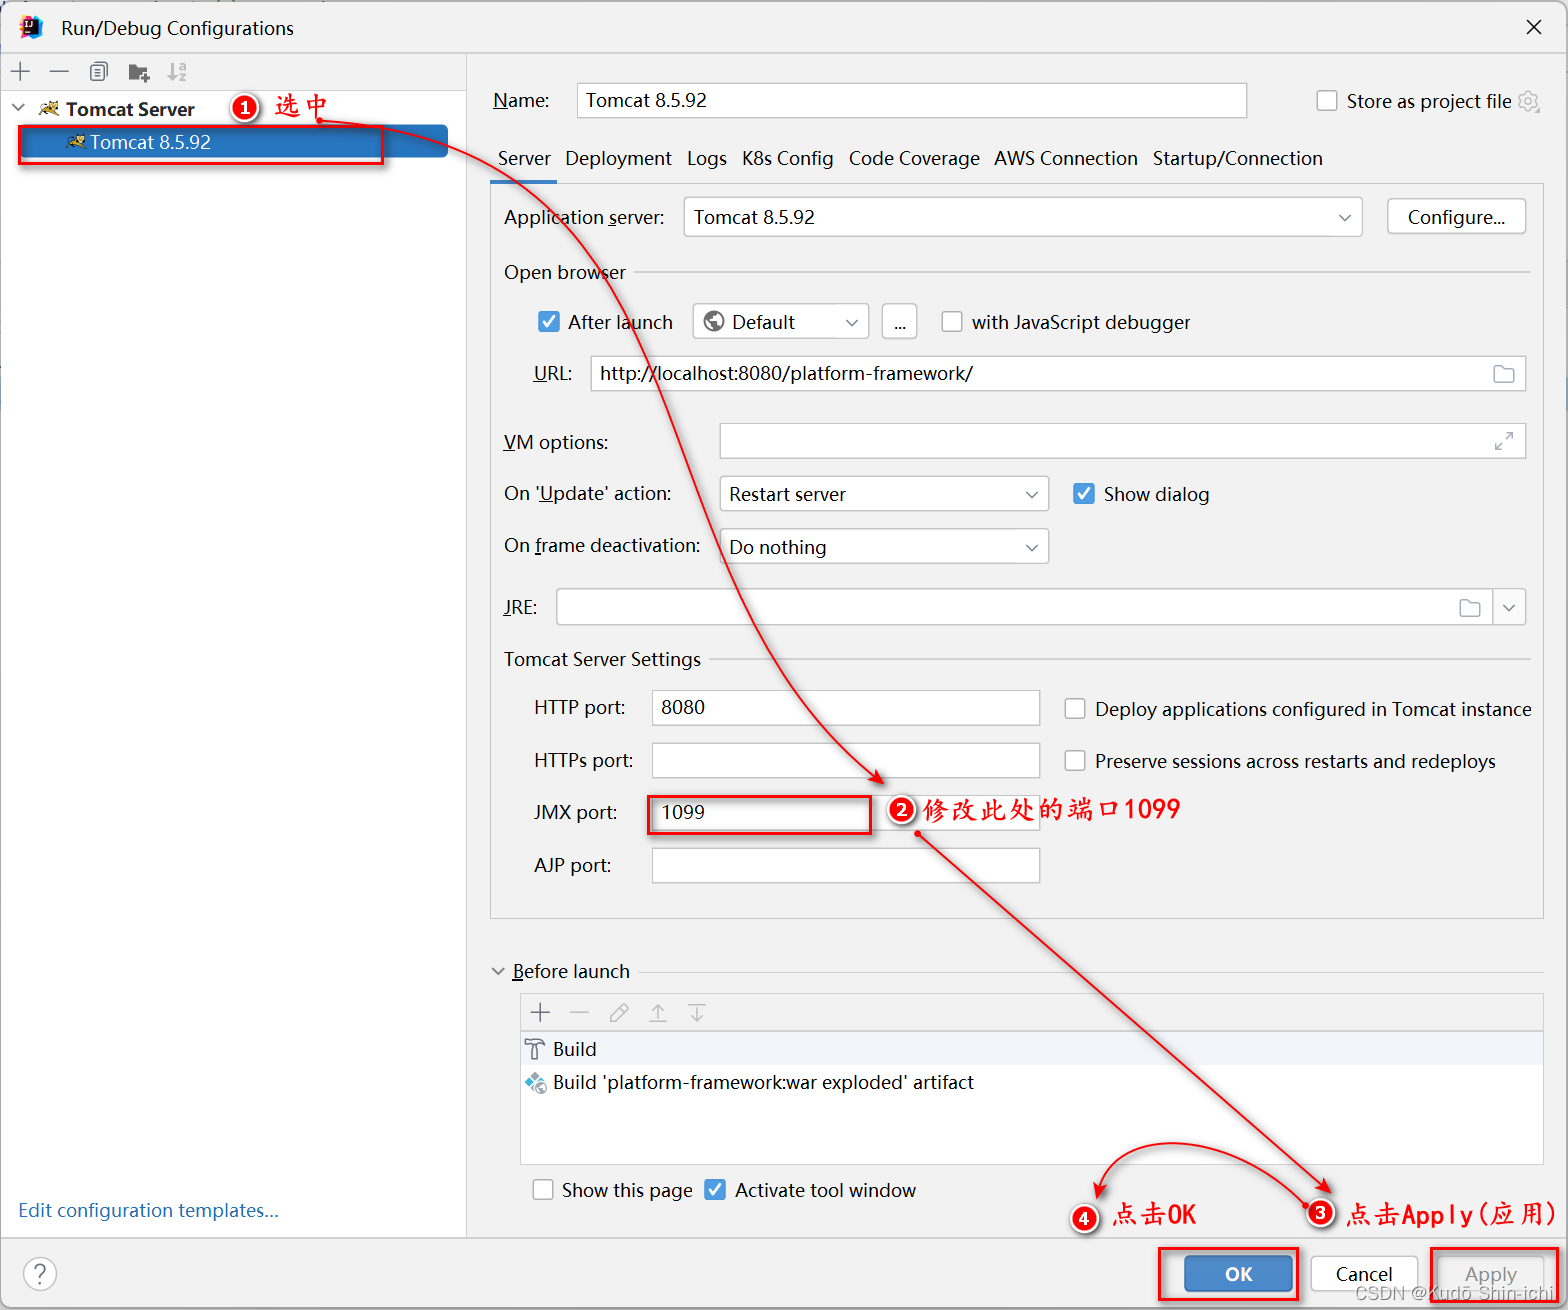Move Before launch task up
The height and width of the screenshot is (1310, 1568).
(x=658, y=1012)
